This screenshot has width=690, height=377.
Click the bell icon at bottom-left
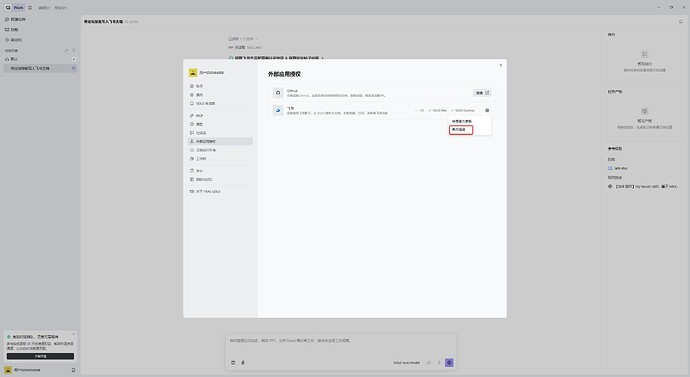pos(73,370)
